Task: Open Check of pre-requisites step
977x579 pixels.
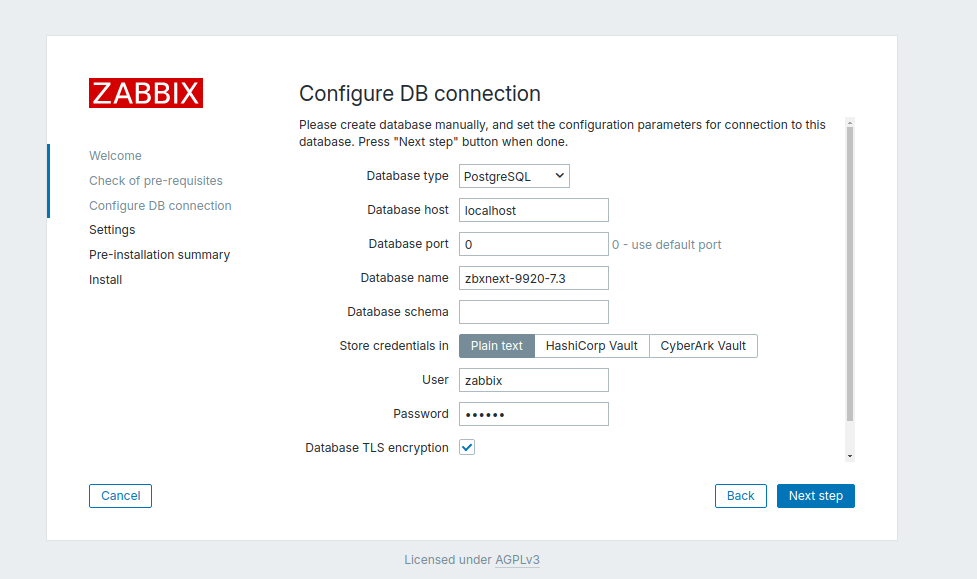Action: [x=156, y=181]
